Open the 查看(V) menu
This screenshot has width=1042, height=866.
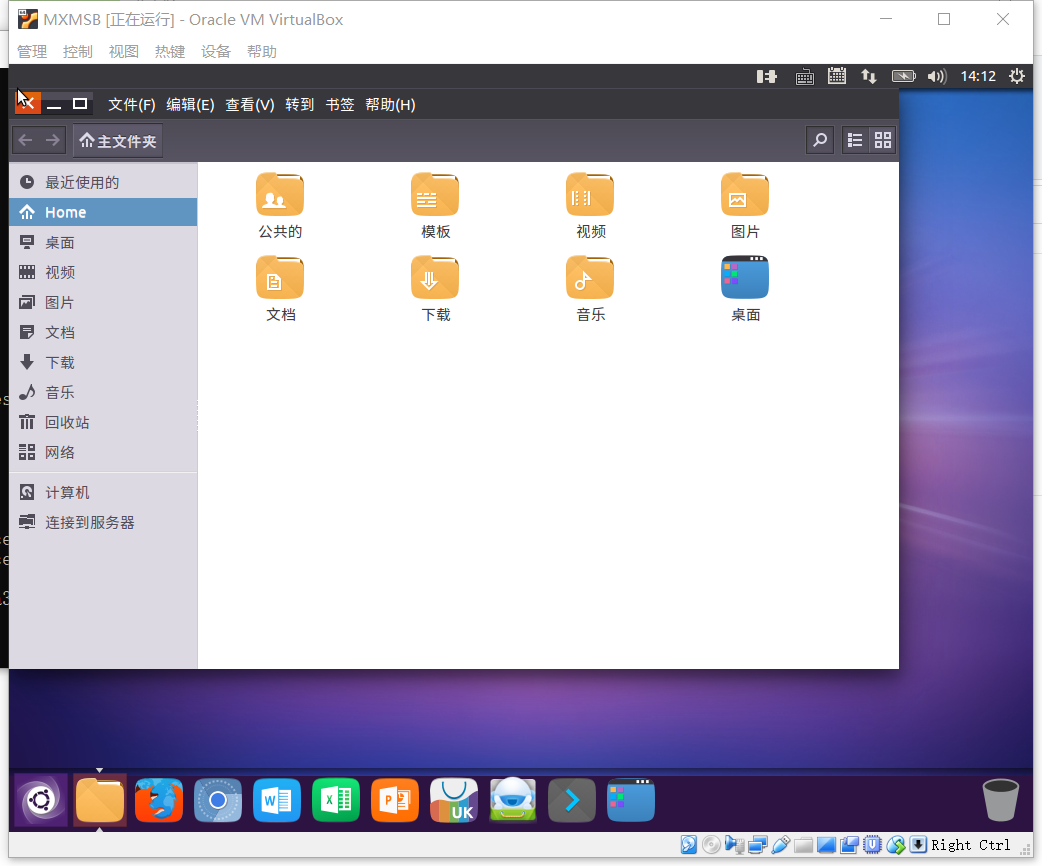[x=249, y=105]
